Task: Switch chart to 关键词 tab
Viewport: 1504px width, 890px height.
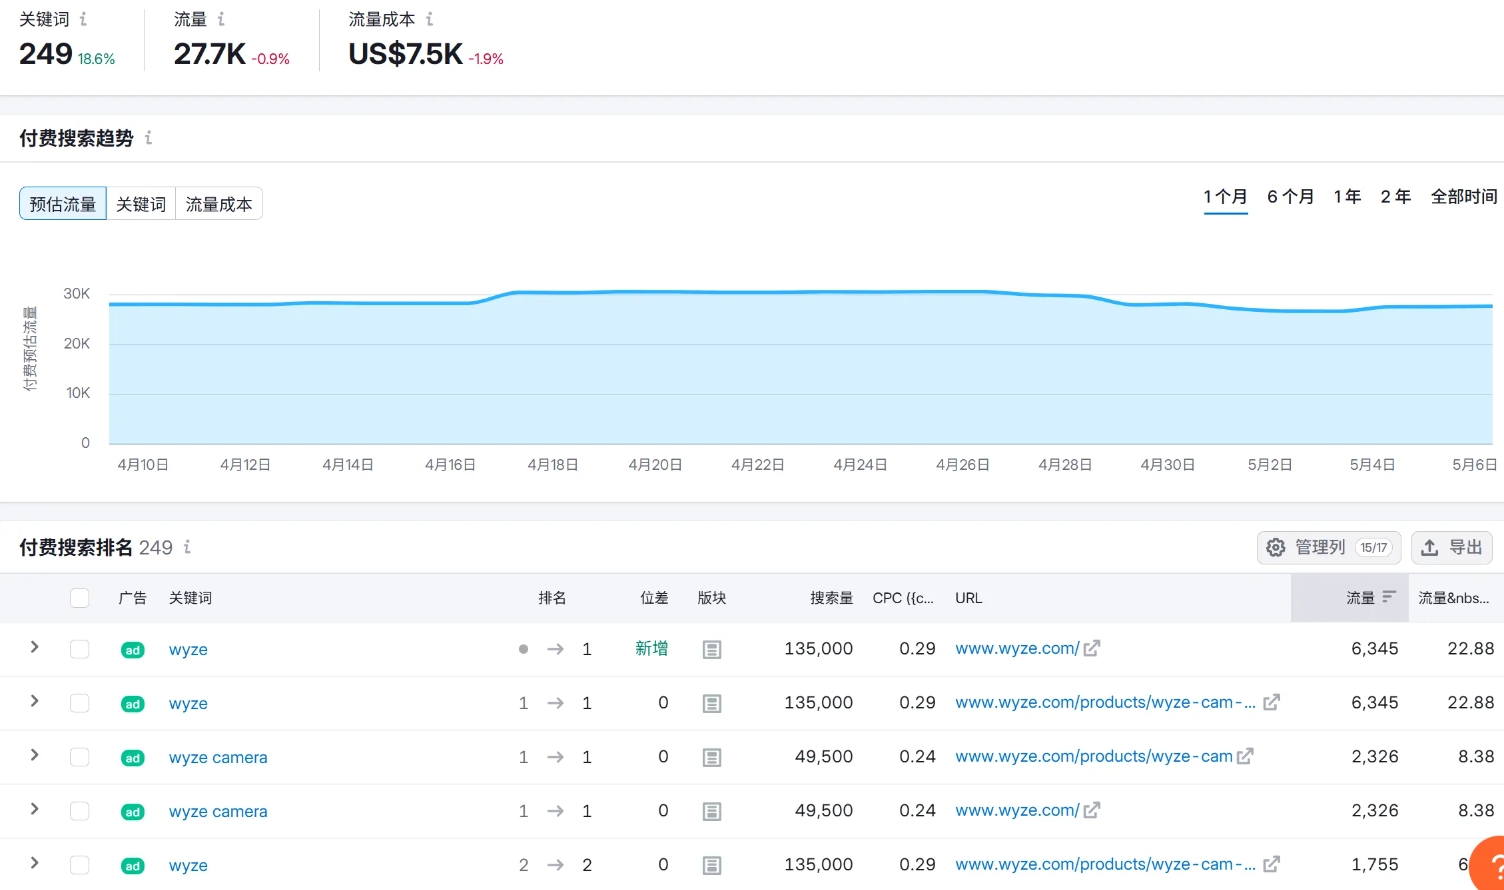Action: 141,204
